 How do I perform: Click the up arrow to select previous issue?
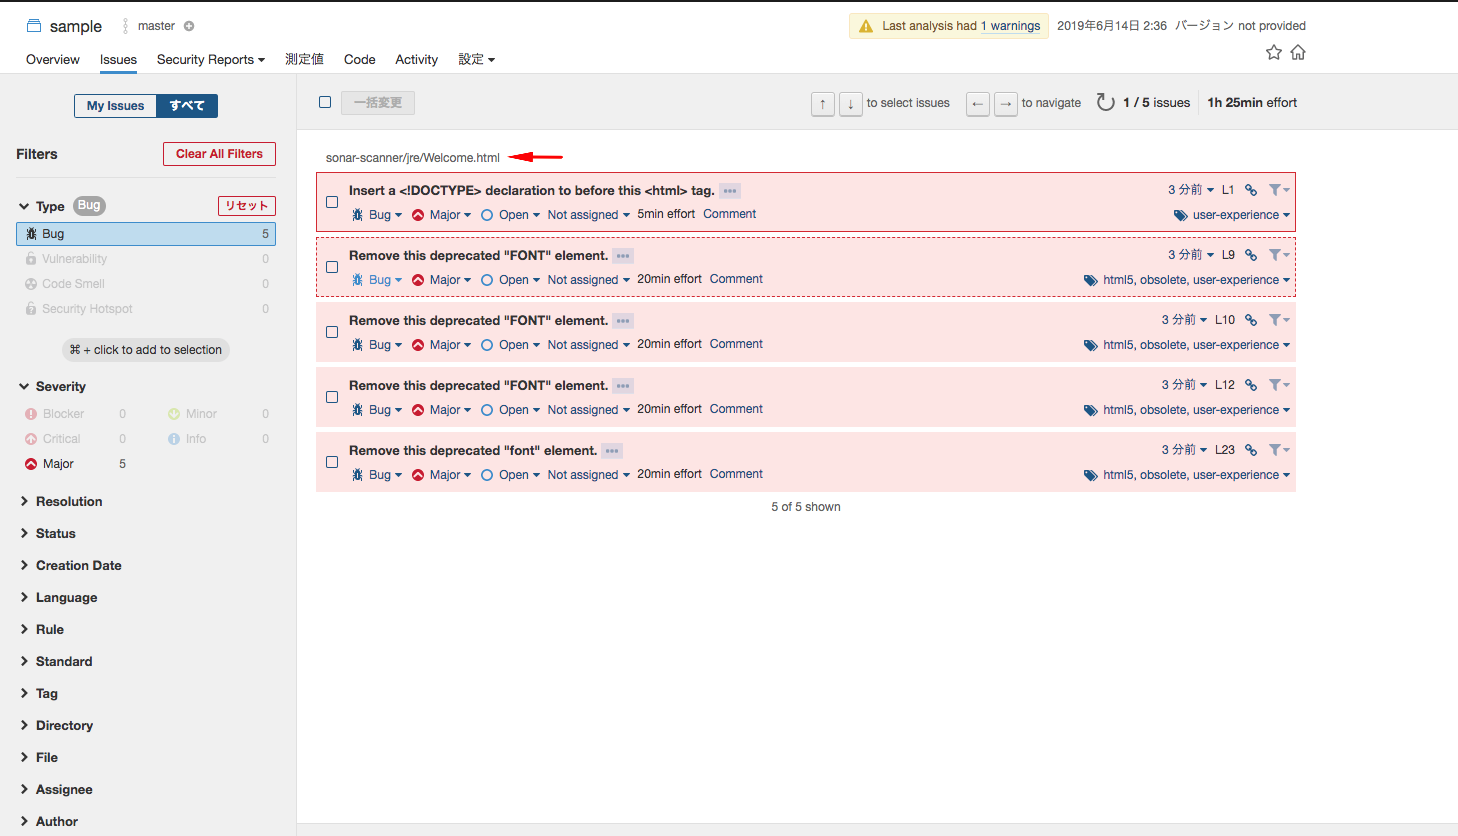[823, 104]
